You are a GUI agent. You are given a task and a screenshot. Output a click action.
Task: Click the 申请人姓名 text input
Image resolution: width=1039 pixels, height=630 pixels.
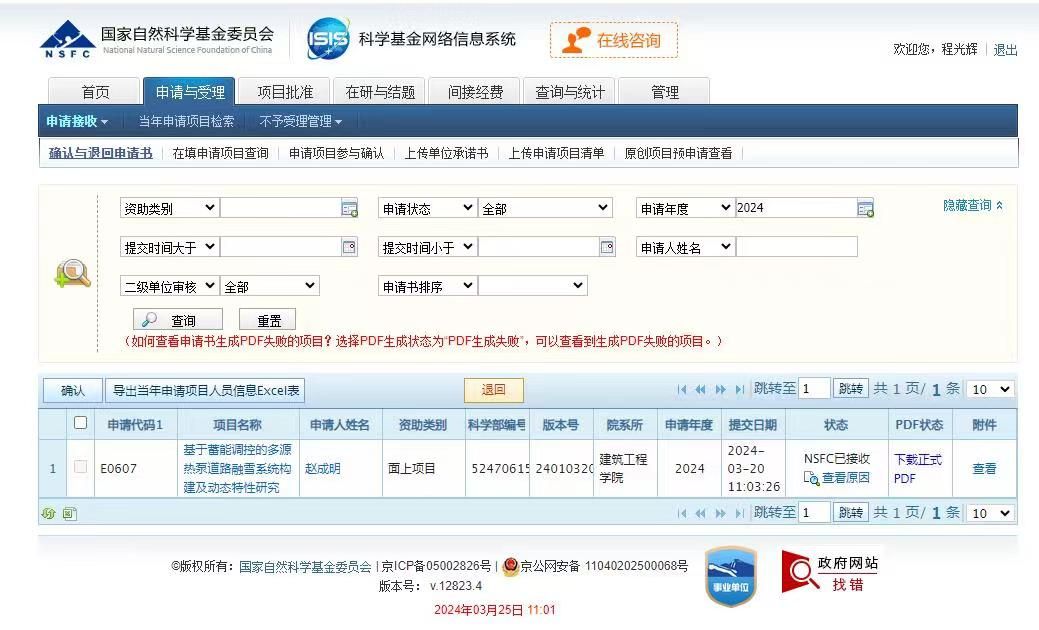tap(796, 247)
